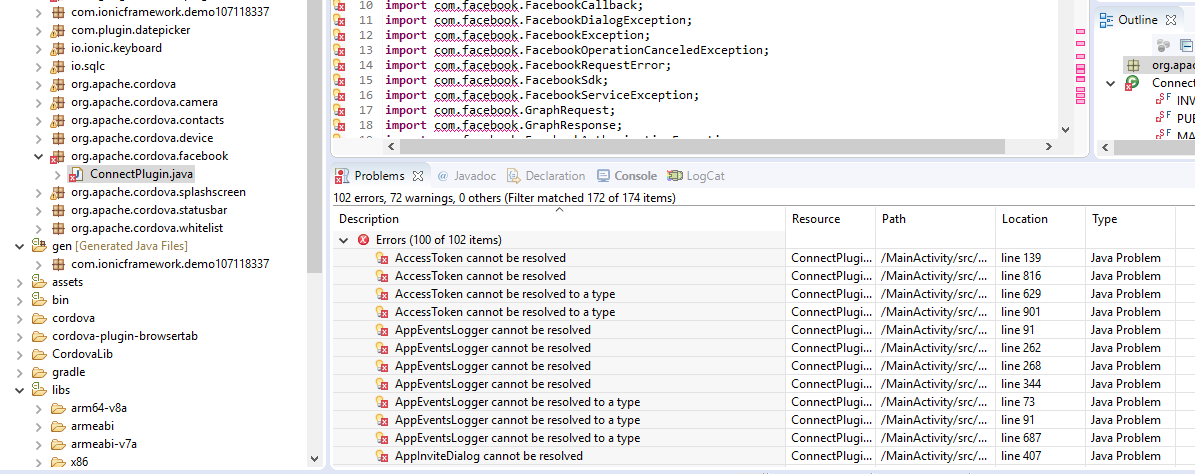Close the Problems tab
Viewport: 1195px width, 474px height.
[419, 176]
